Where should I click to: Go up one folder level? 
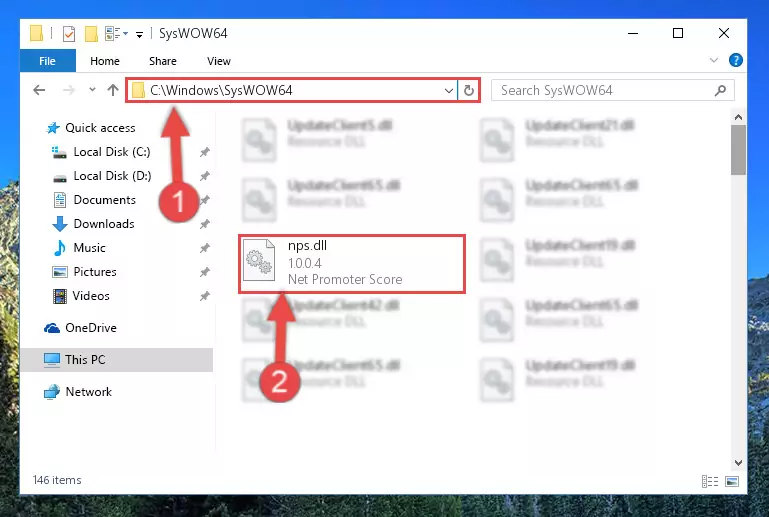(x=113, y=90)
